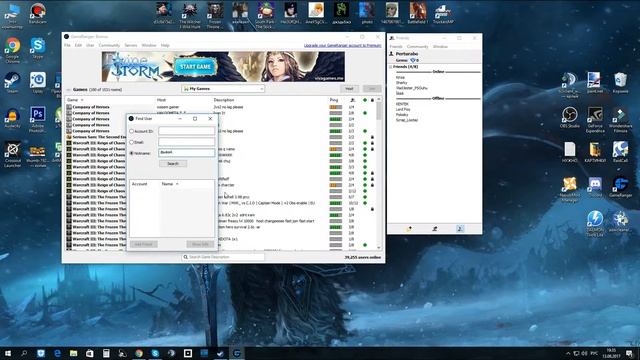This screenshot has height=360, width=640.
Task: Open the Recycle Bin on desktop
Action: [620, 83]
